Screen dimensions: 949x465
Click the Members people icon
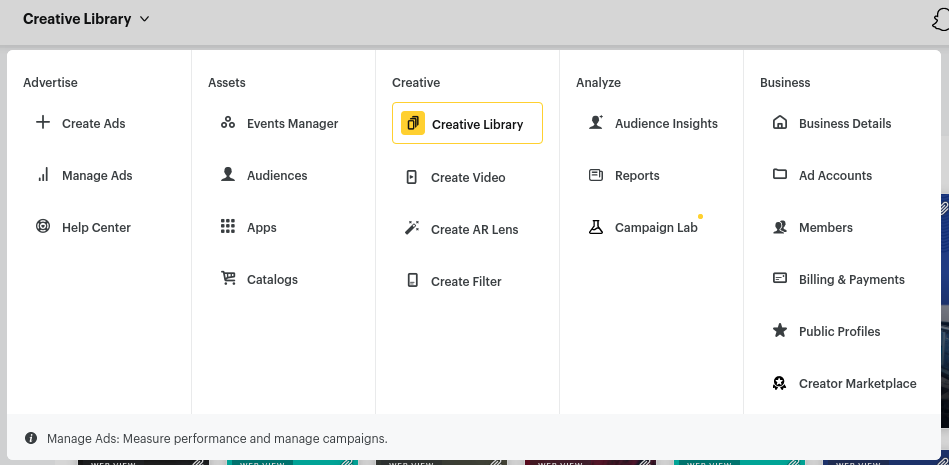(780, 227)
